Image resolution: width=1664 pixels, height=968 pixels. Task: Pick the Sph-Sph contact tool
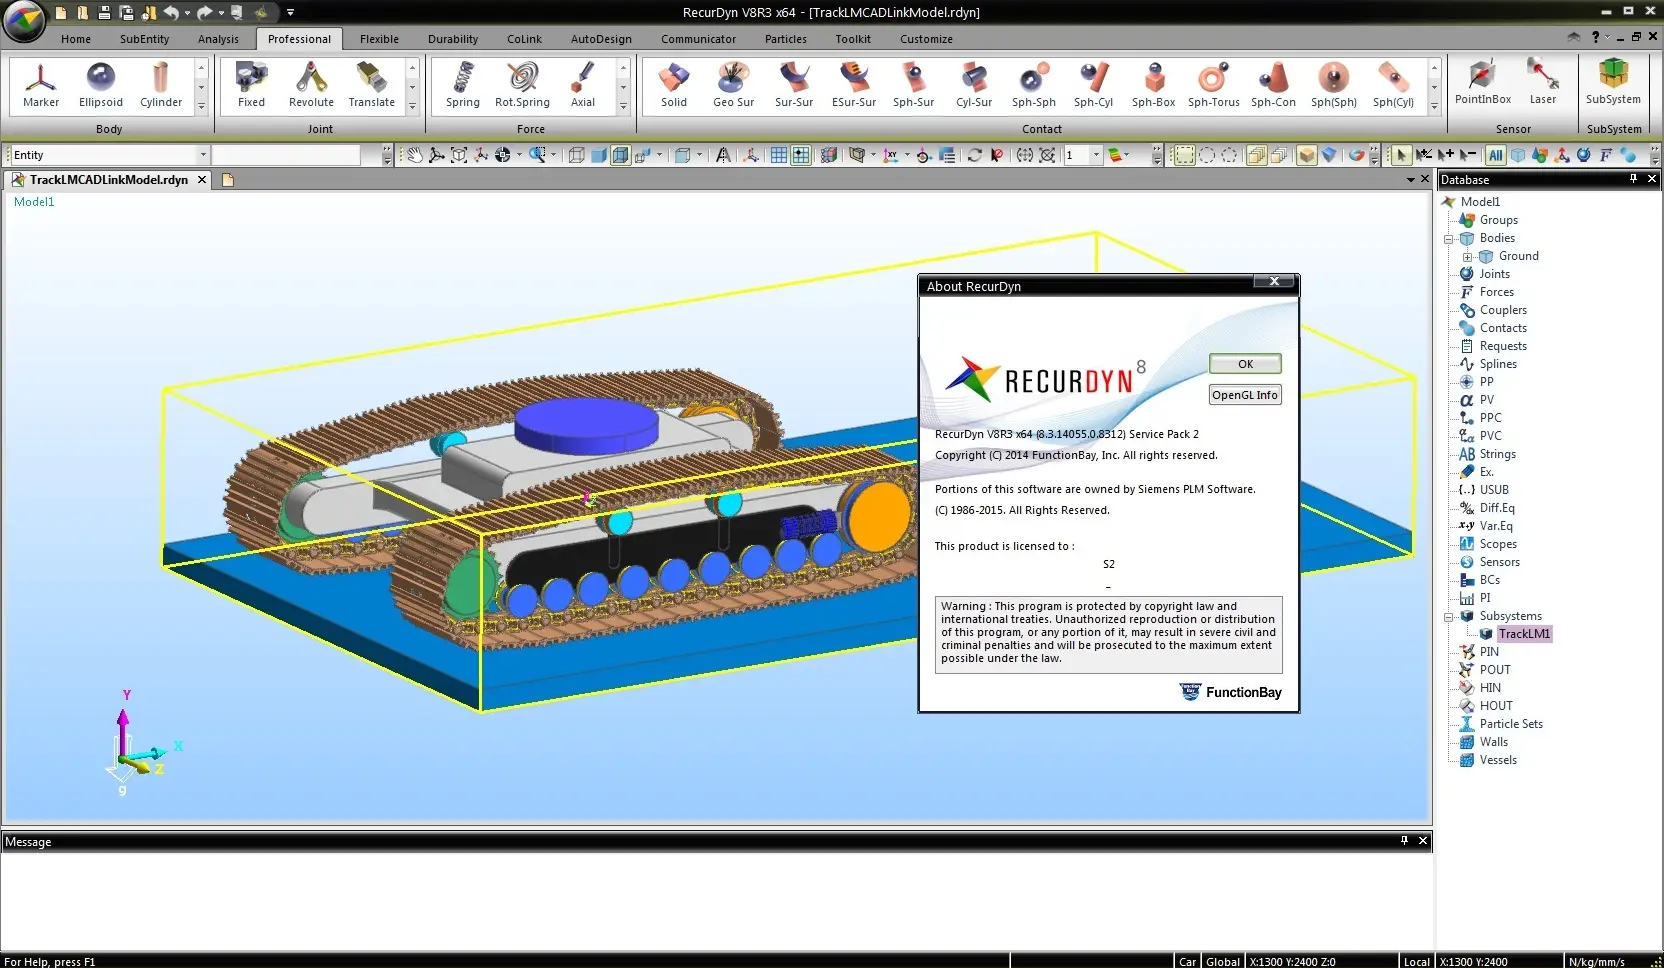1034,85
